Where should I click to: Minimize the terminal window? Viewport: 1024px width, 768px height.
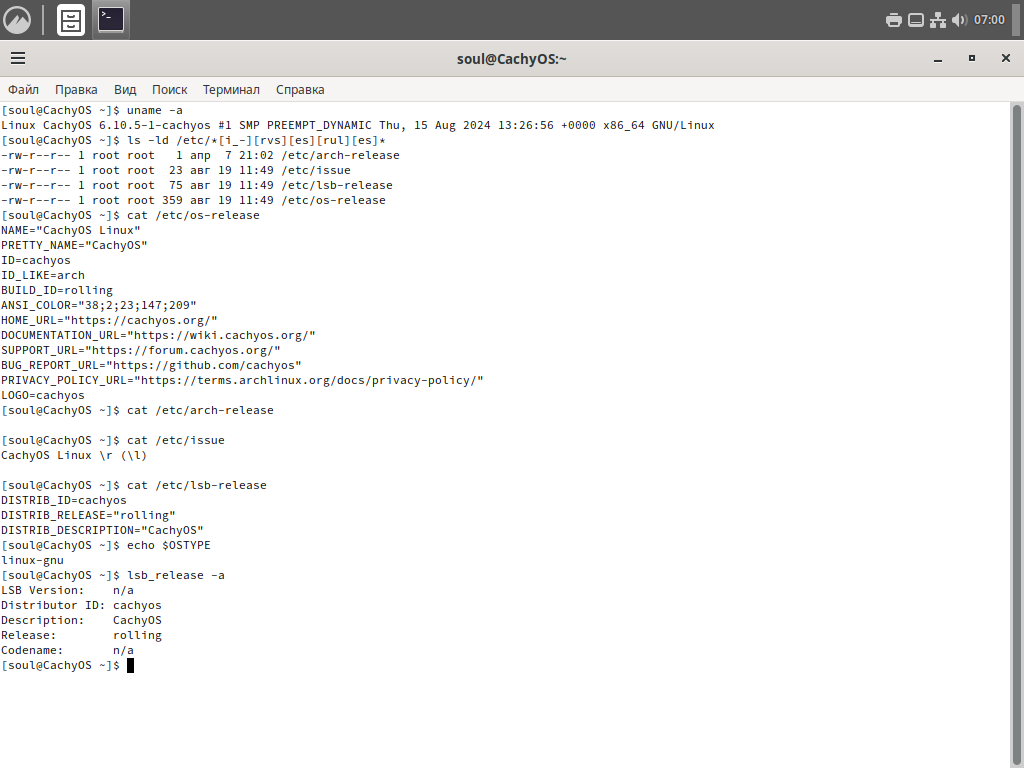(x=938, y=59)
